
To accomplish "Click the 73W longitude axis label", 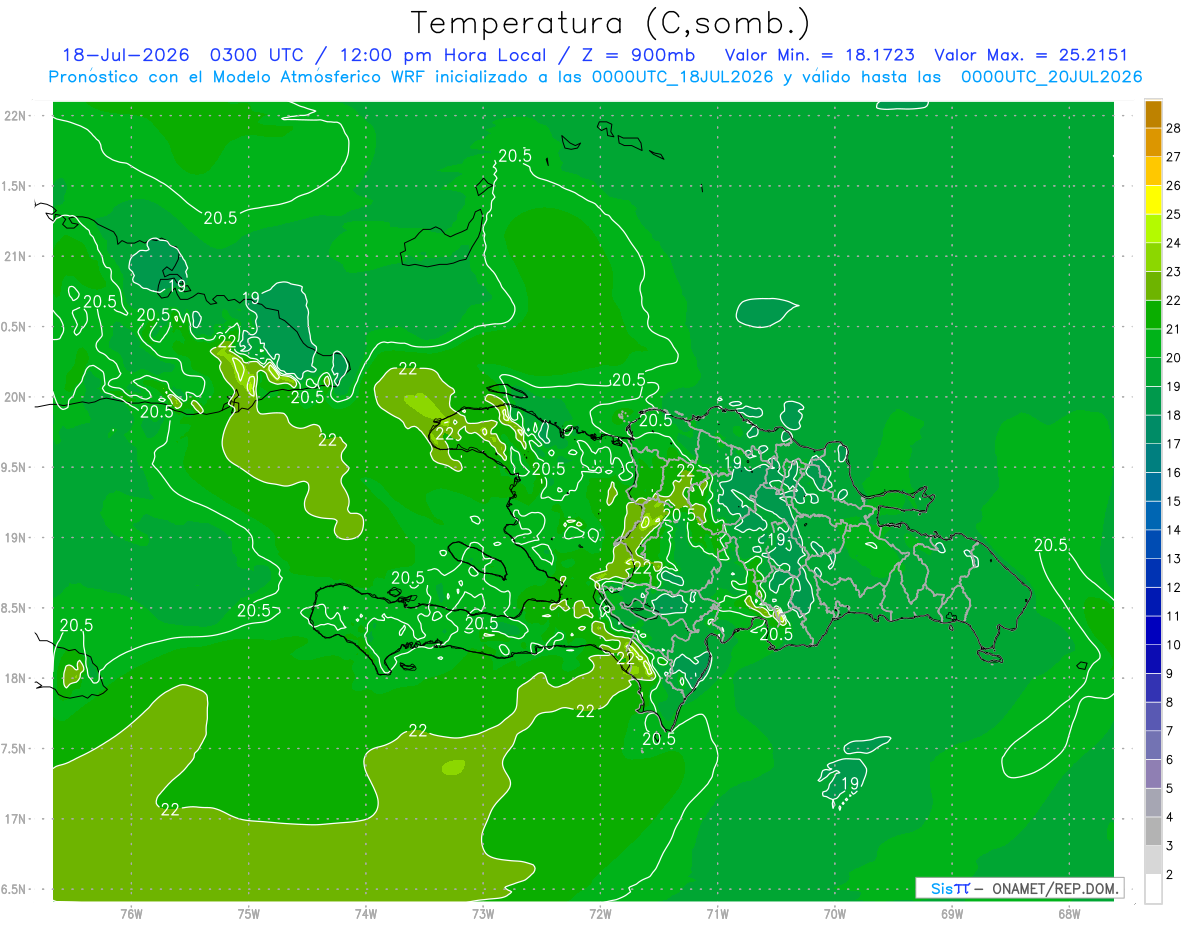I will (x=483, y=913).
